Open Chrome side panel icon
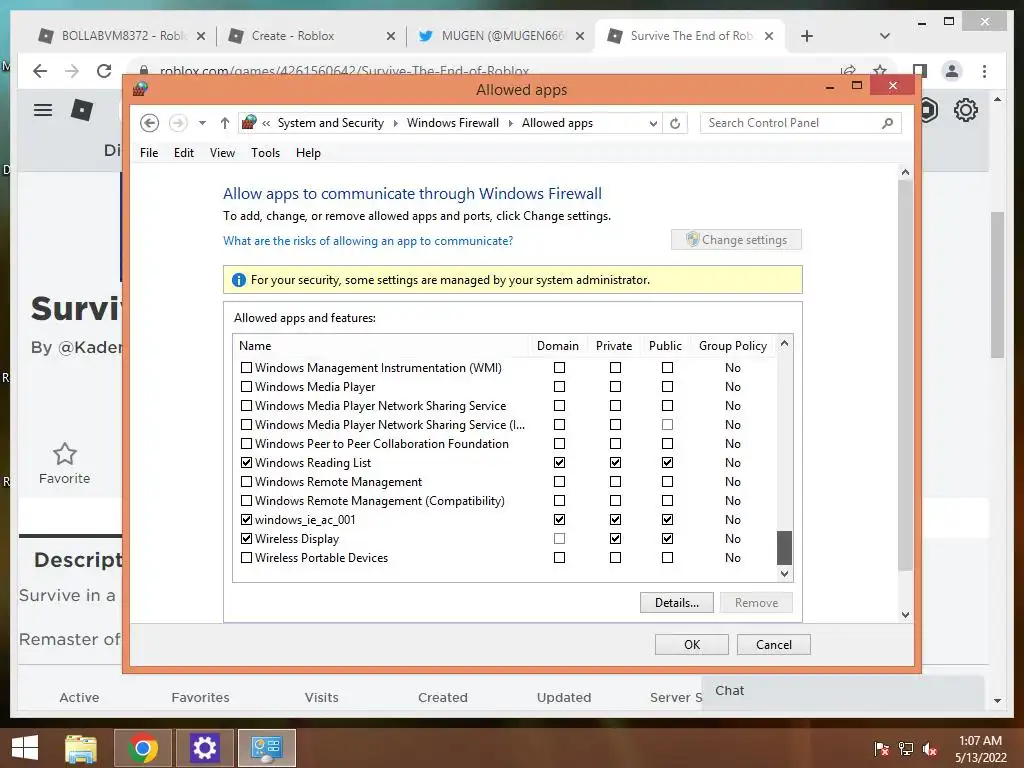Screen dimensions: 1024x768 tap(920, 71)
